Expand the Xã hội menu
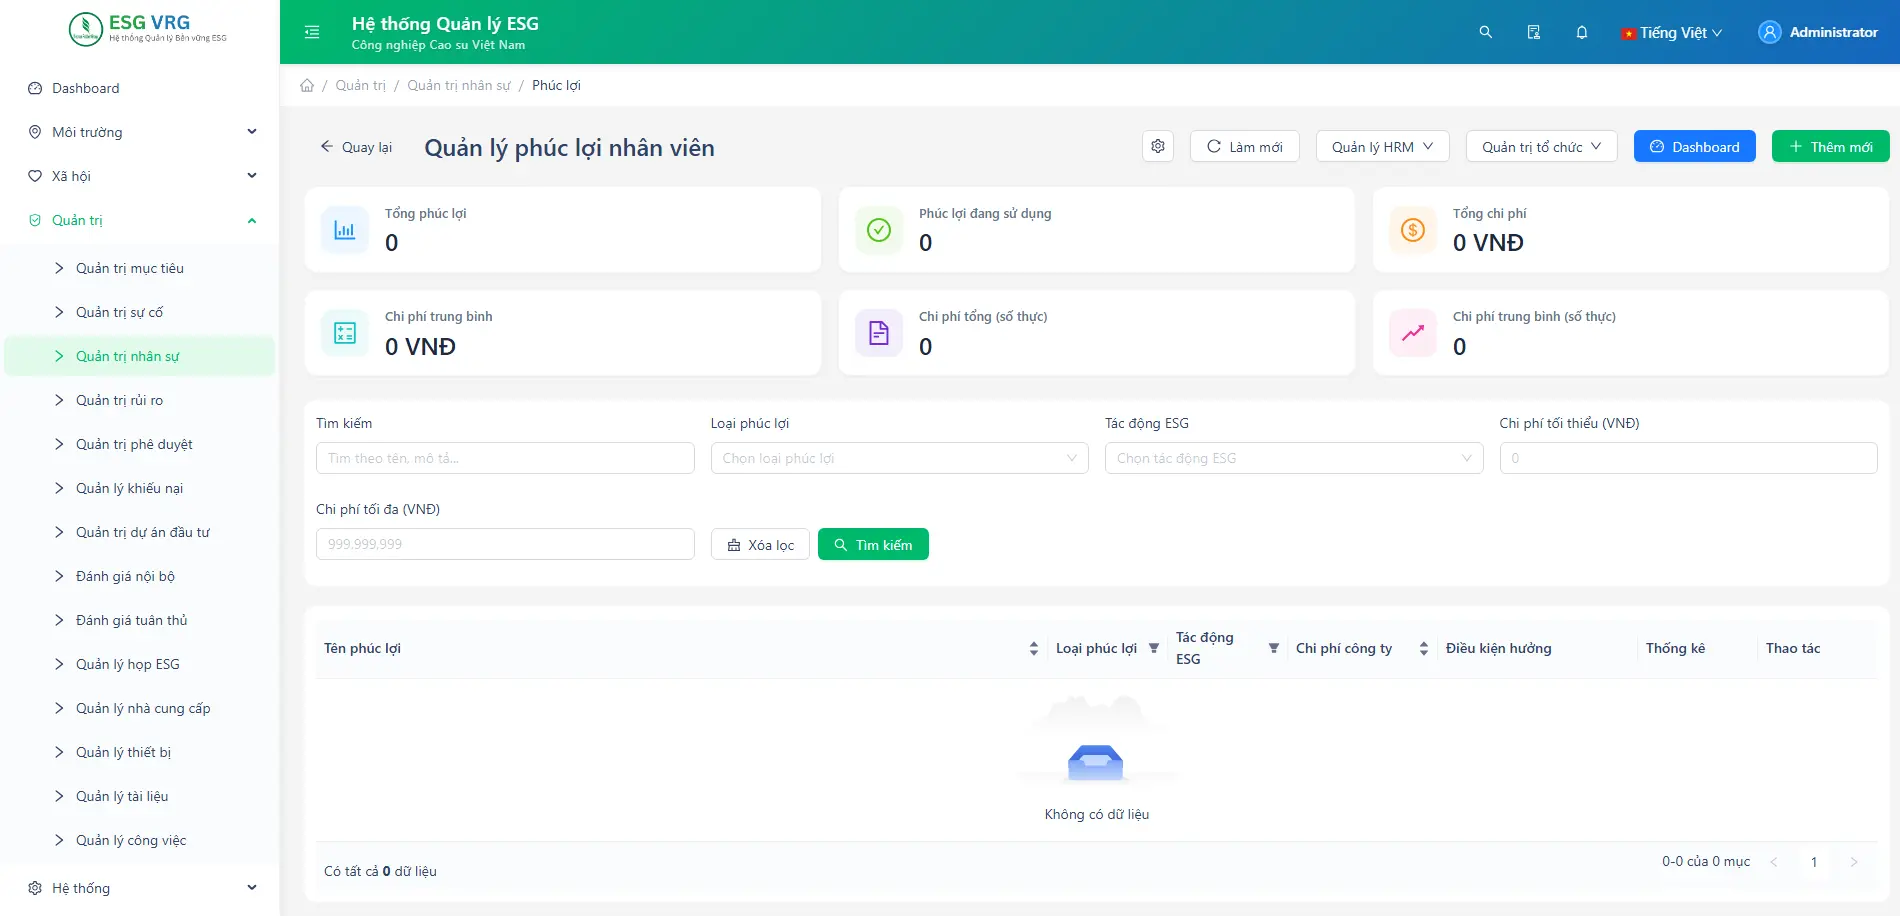The height and width of the screenshot is (916, 1900). (x=252, y=176)
